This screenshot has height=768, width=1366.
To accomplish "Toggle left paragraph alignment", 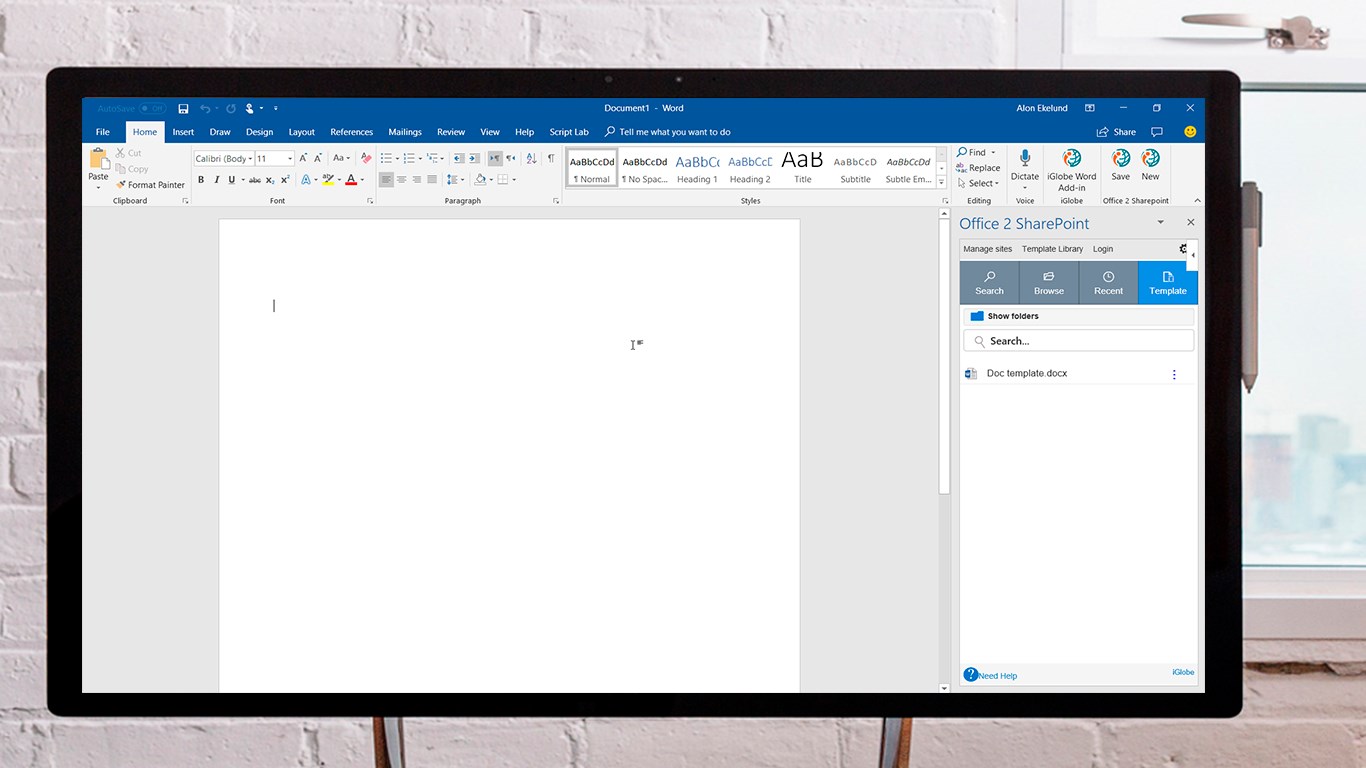I will pos(387,180).
